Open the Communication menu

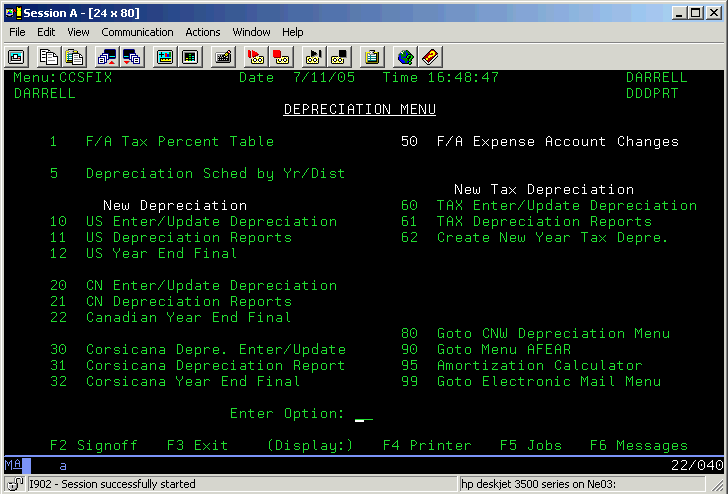(137, 32)
